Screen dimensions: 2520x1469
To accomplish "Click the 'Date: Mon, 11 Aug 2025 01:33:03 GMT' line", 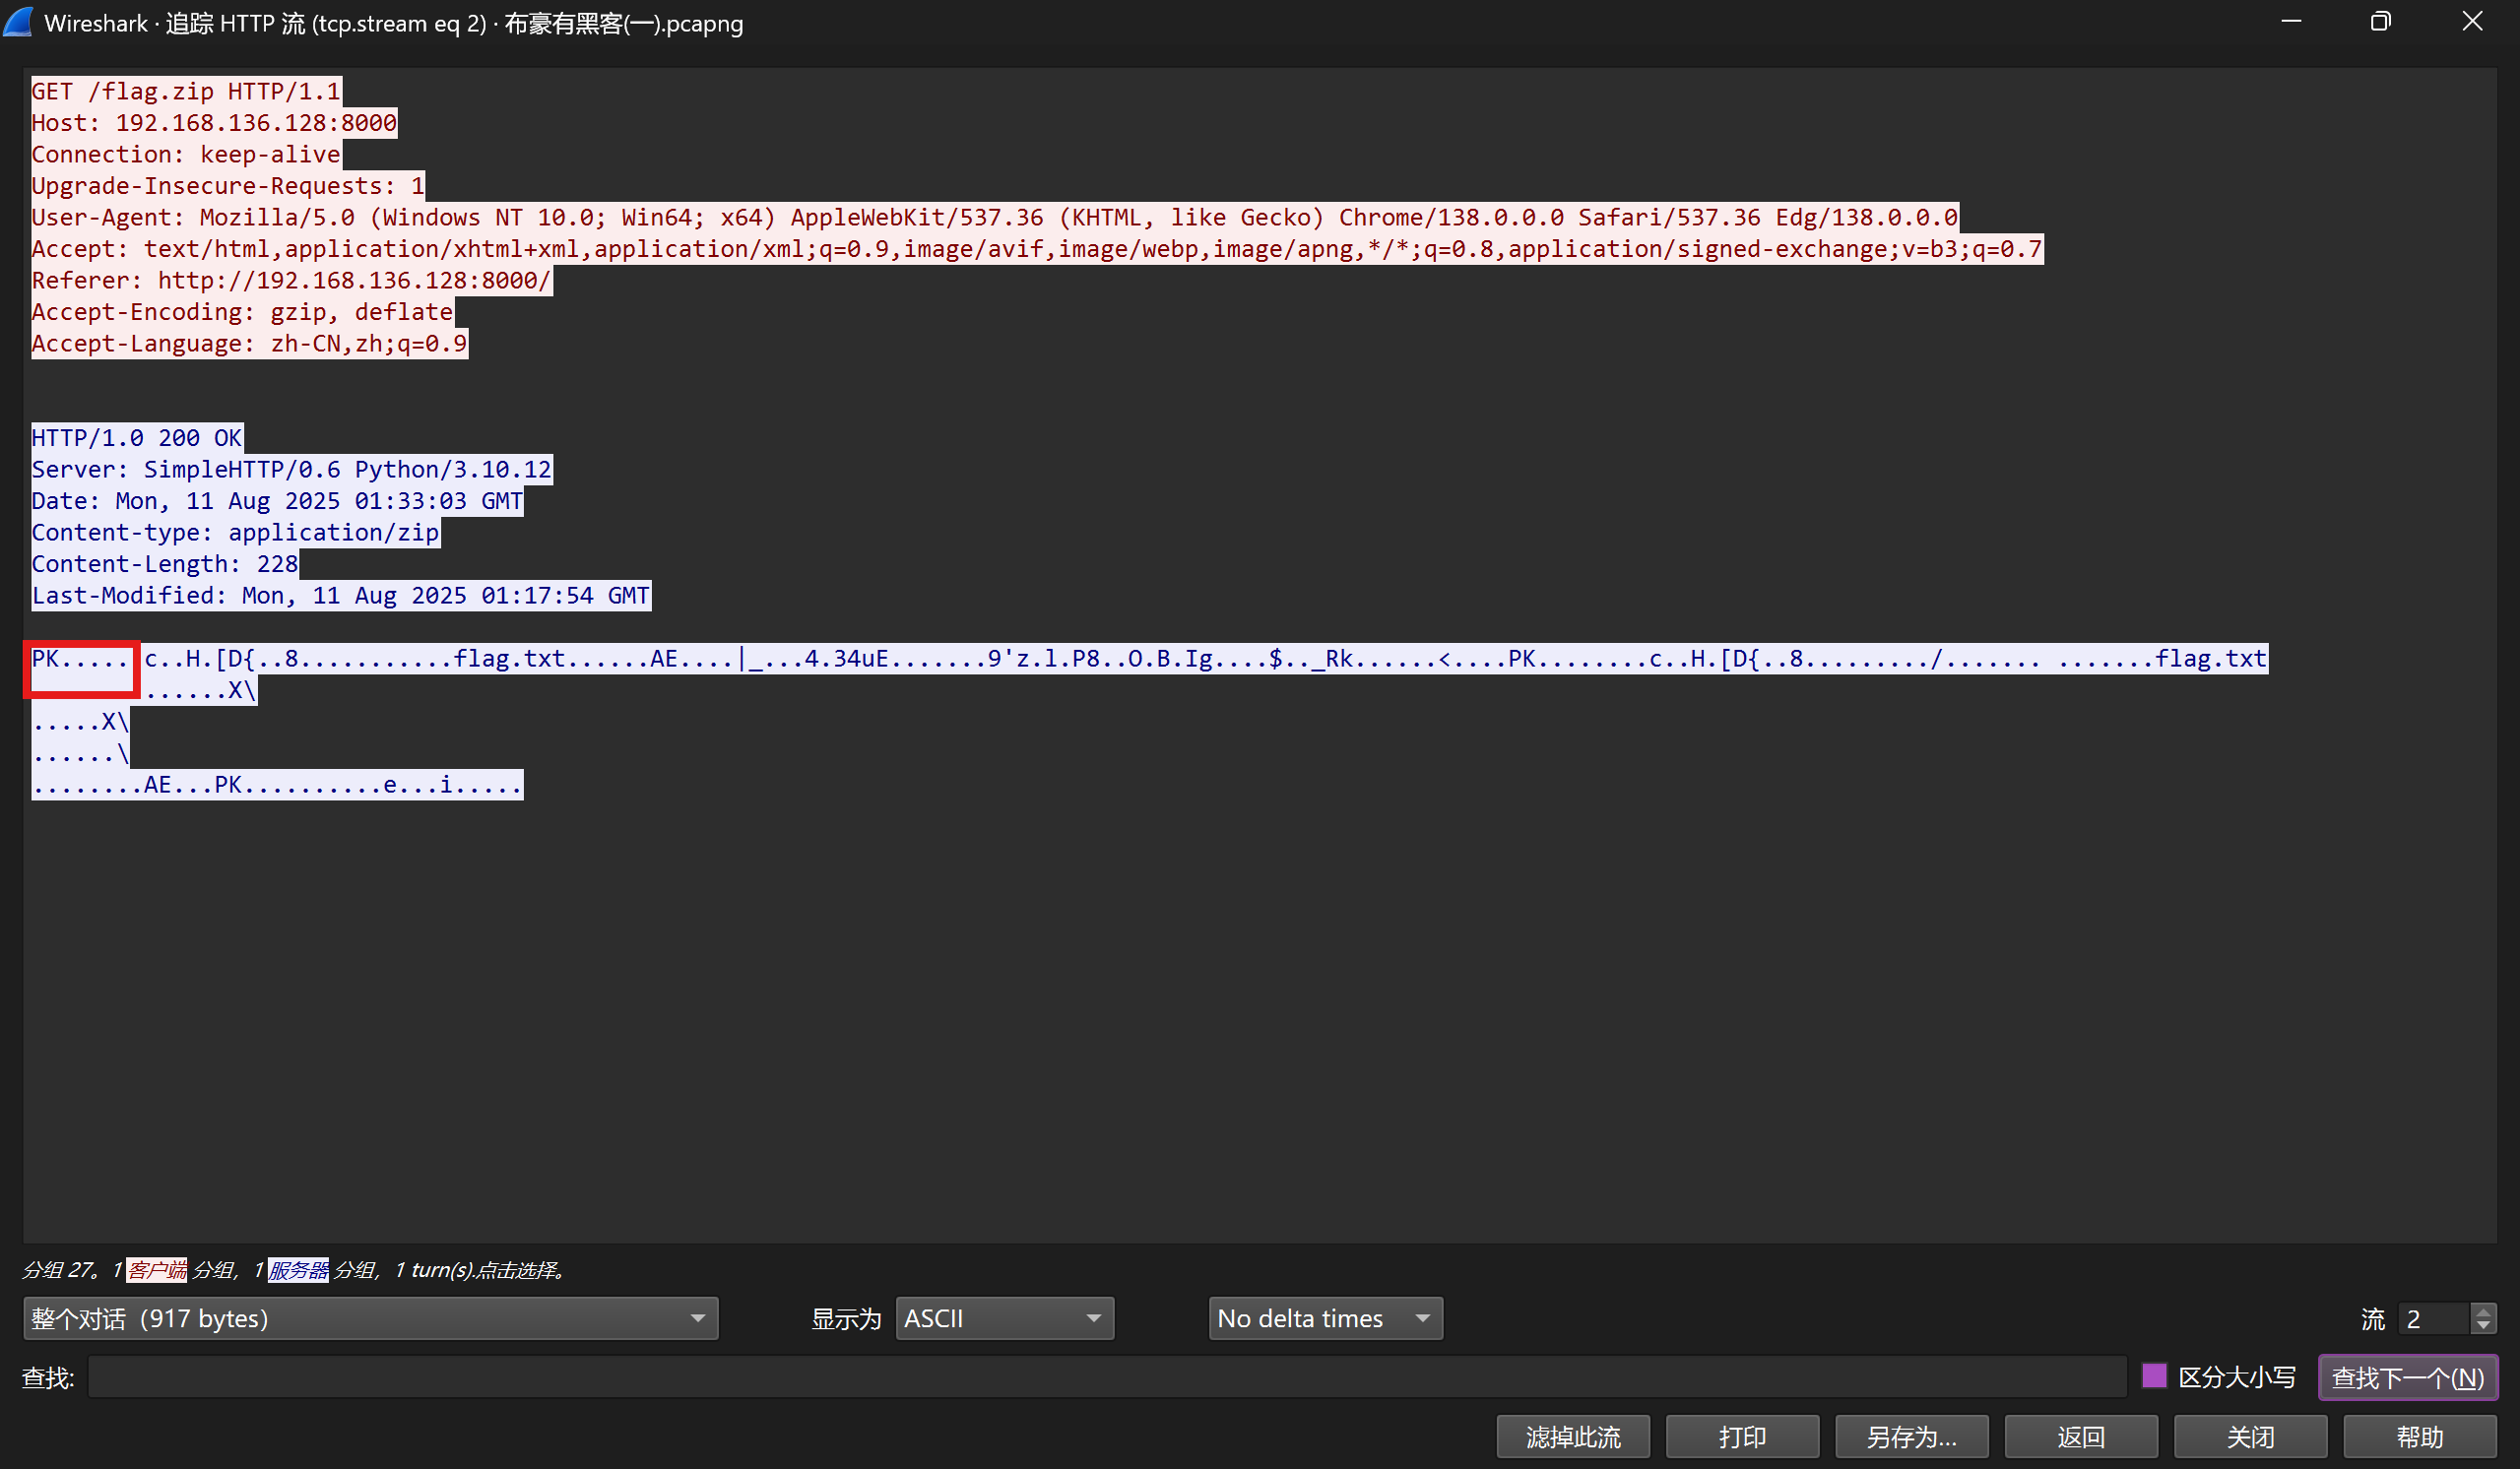I will [x=277, y=501].
